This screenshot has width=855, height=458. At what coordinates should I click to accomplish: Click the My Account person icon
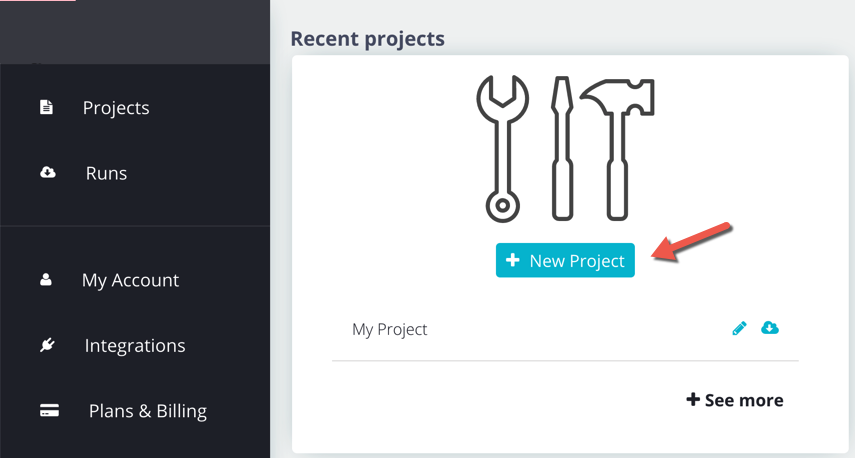tap(46, 280)
